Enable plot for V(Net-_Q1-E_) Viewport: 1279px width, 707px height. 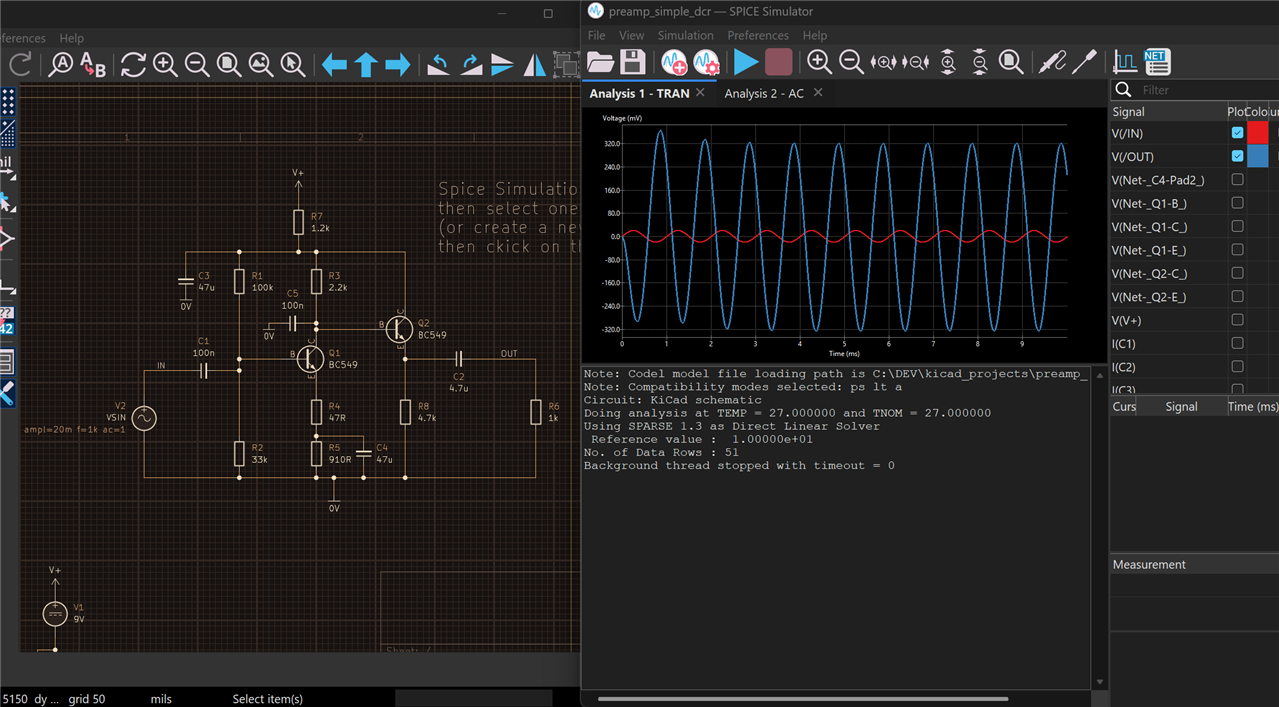coord(1237,250)
